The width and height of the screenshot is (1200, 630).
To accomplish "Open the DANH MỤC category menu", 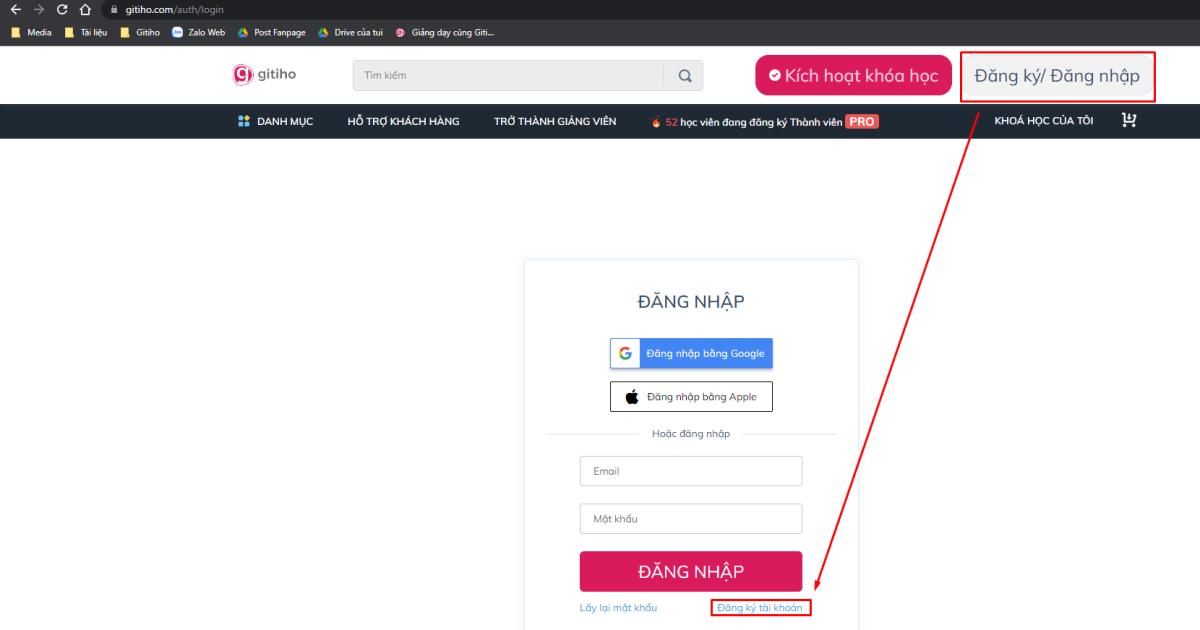I will (275, 121).
